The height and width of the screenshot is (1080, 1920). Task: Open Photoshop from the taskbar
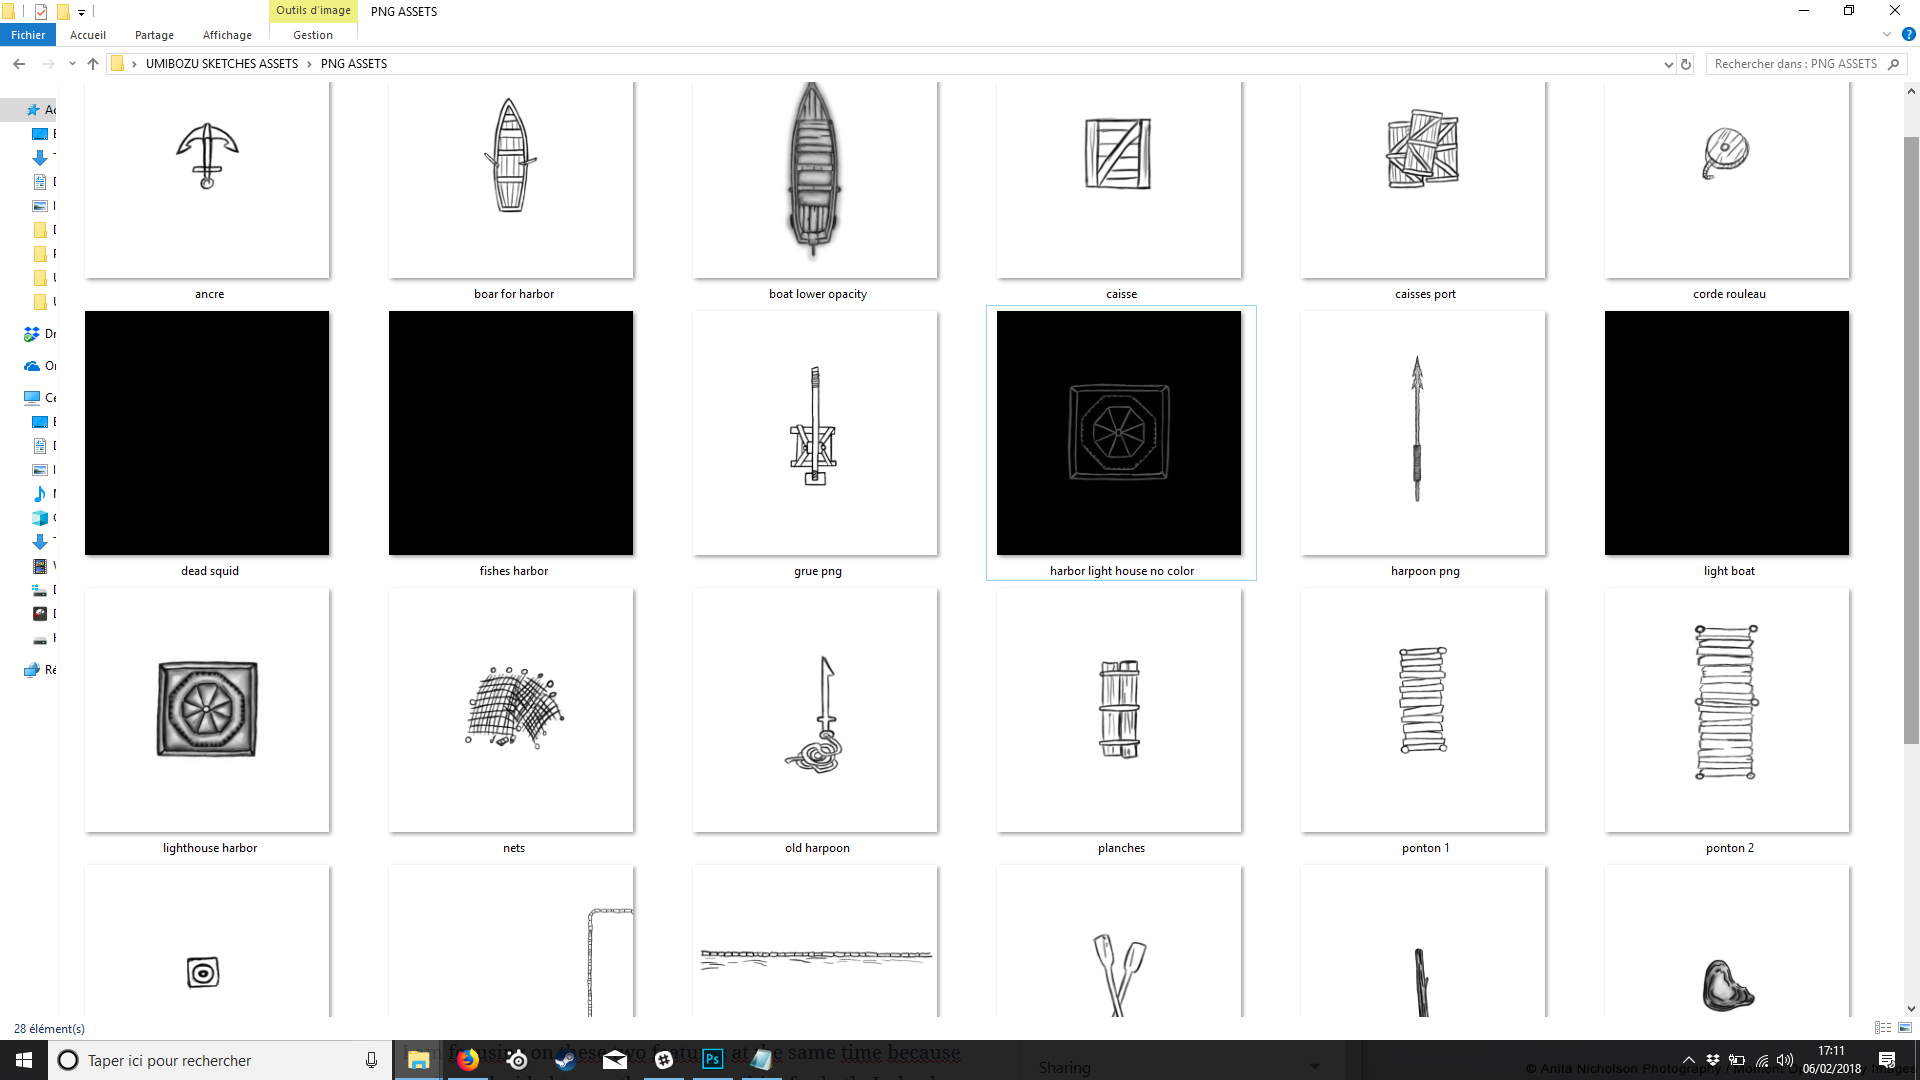[712, 1060]
